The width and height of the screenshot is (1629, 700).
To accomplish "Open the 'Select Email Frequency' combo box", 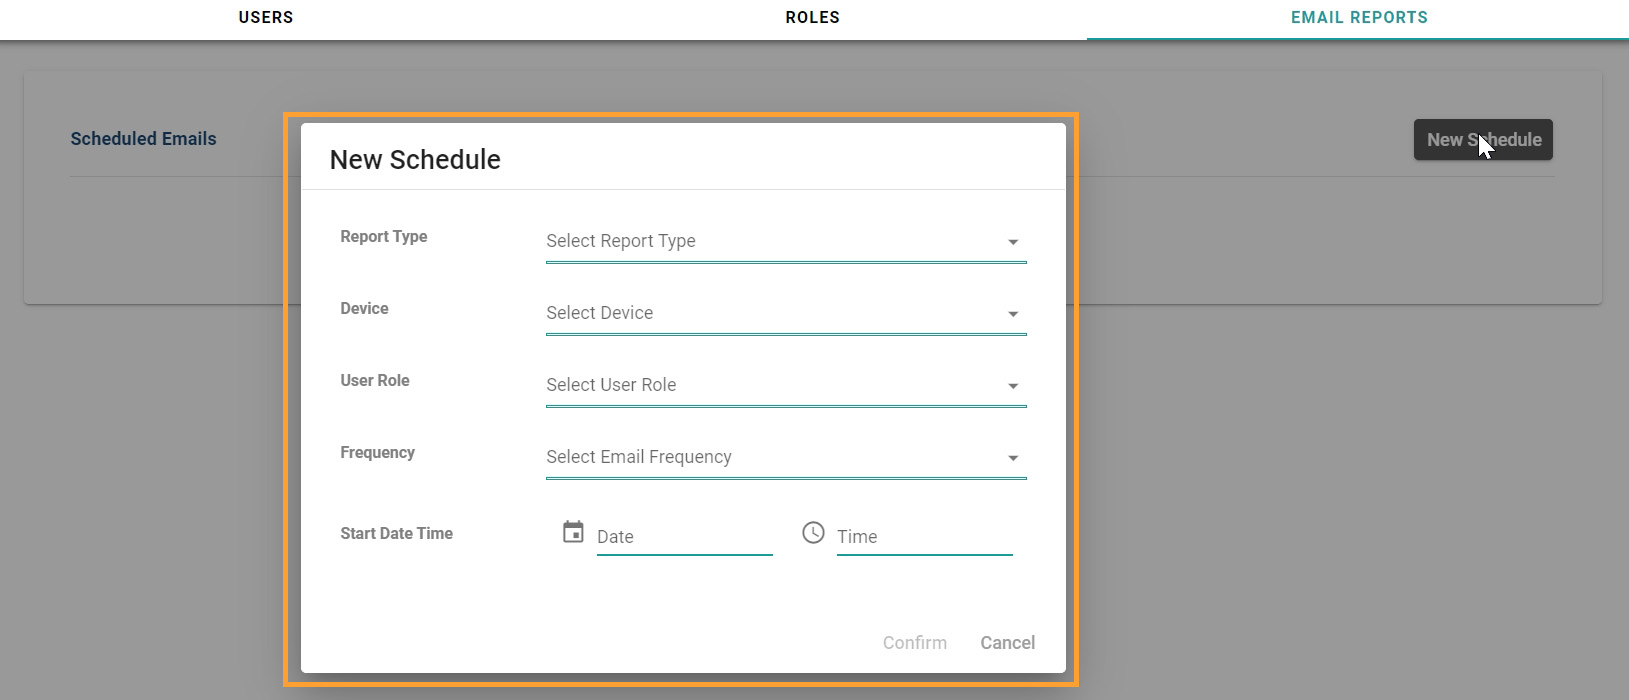I will pos(770,458).
